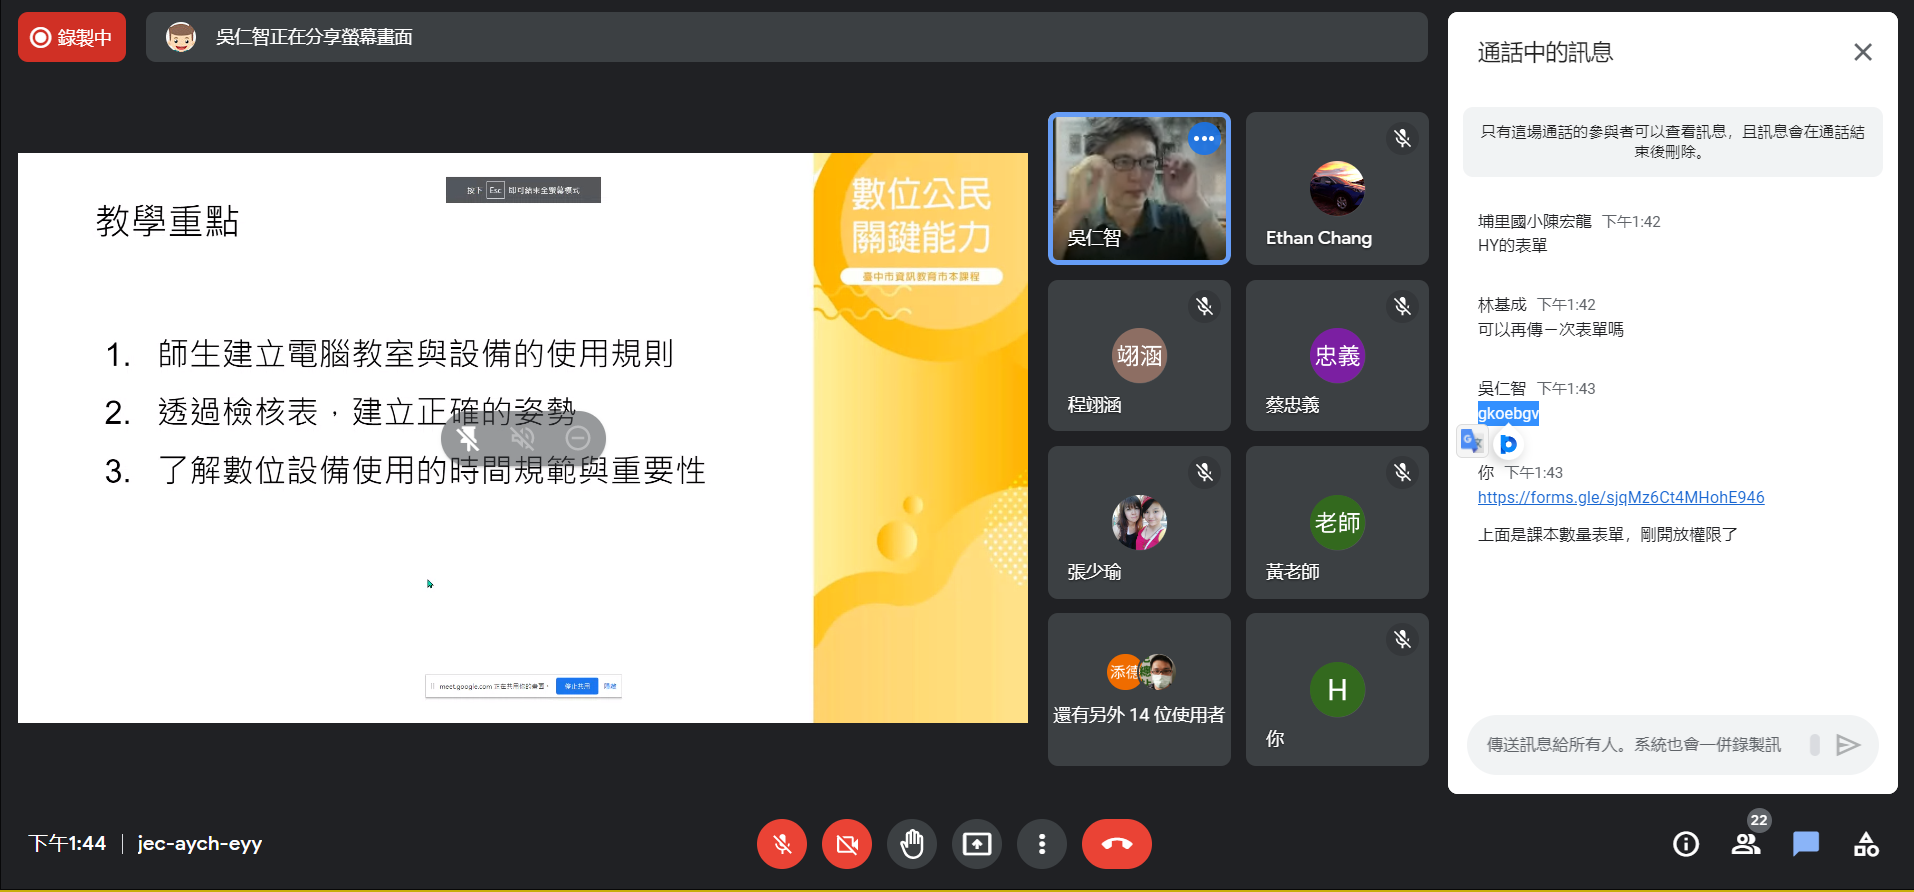Click the Google Translate popup icon
The width and height of the screenshot is (1914, 892).
(1471, 441)
